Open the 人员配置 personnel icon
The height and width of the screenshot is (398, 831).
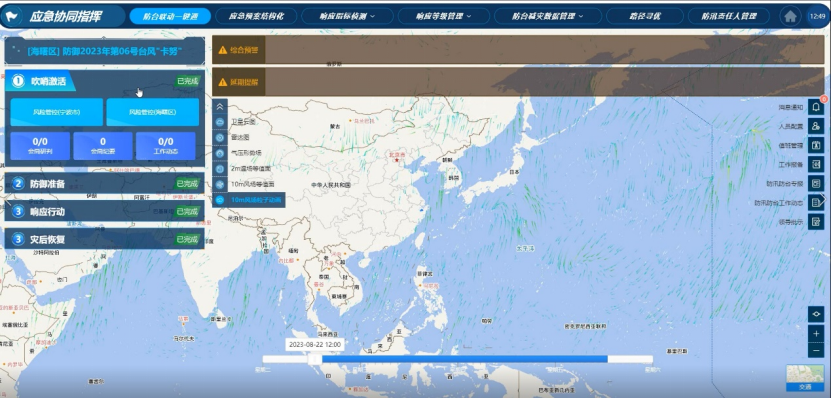tap(816, 126)
